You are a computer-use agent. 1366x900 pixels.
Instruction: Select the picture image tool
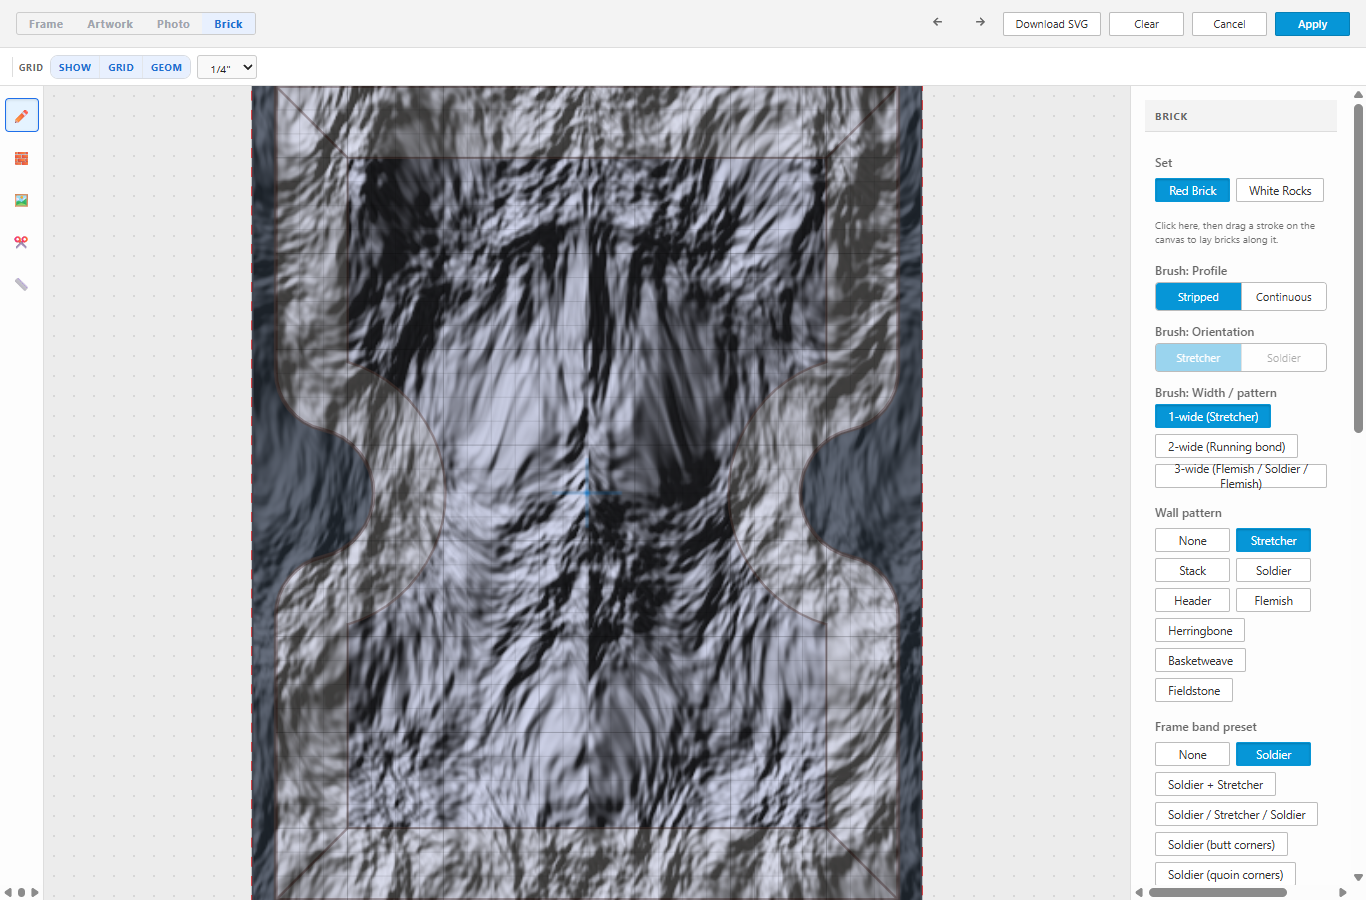pos(22,200)
